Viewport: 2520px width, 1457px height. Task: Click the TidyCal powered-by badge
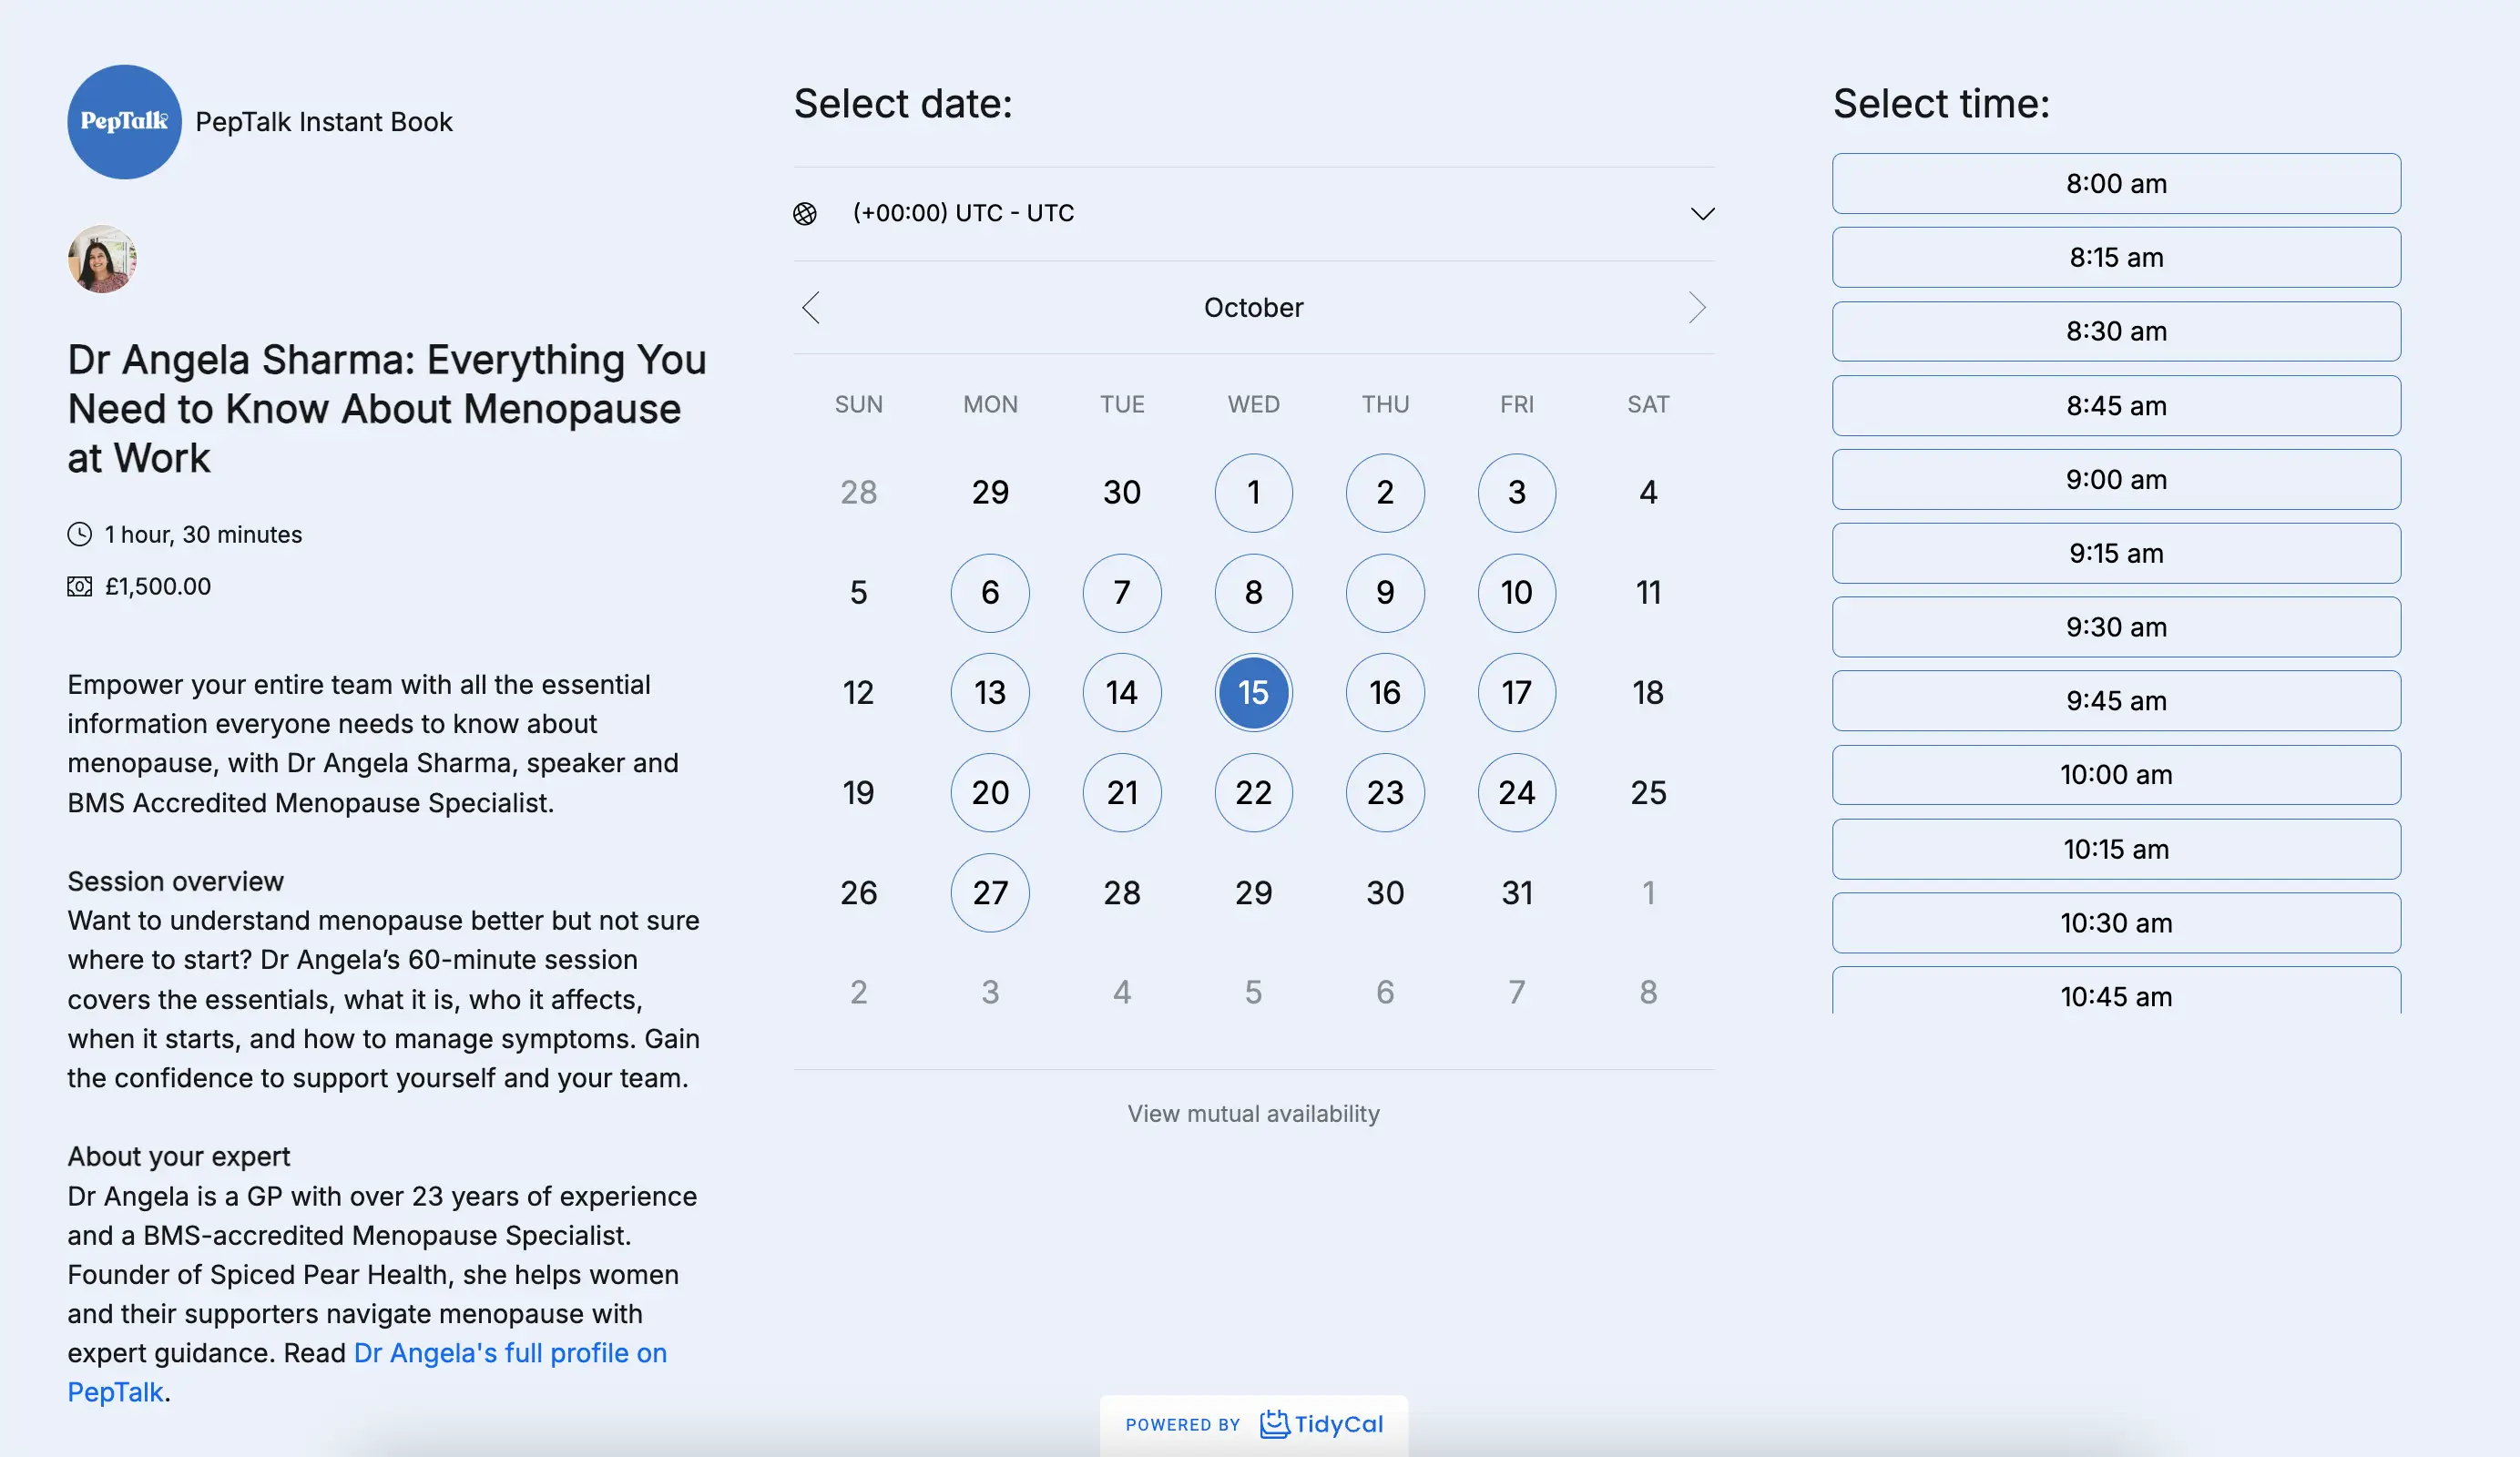[1254, 1424]
